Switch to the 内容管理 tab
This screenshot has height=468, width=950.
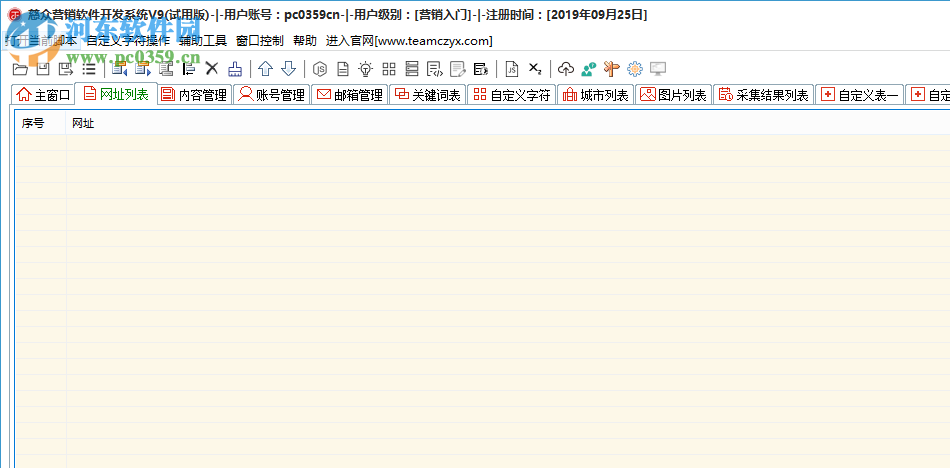(x=194, y=95)
